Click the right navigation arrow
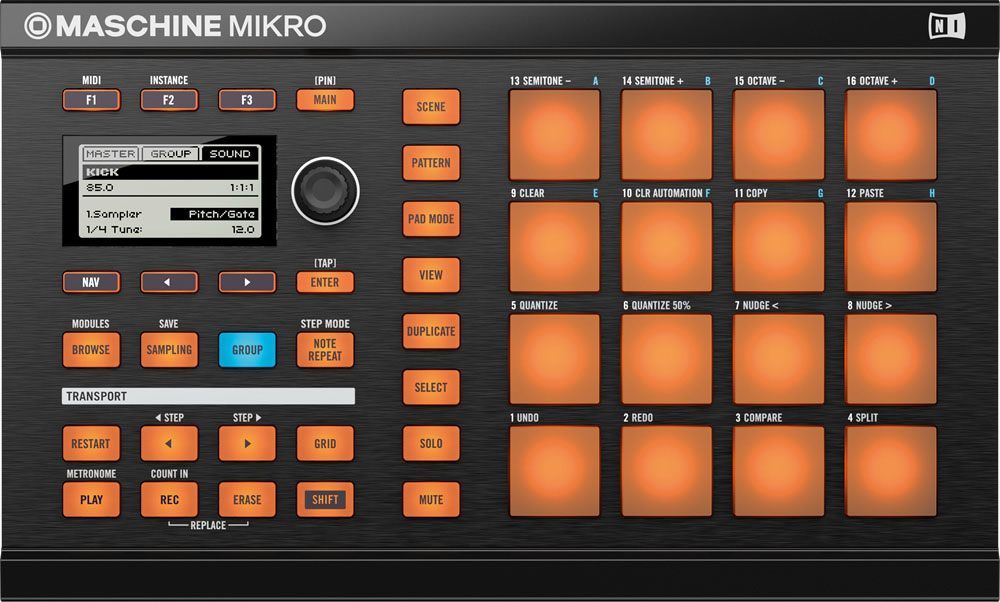The image size is (1000, 602). point(246,282)
